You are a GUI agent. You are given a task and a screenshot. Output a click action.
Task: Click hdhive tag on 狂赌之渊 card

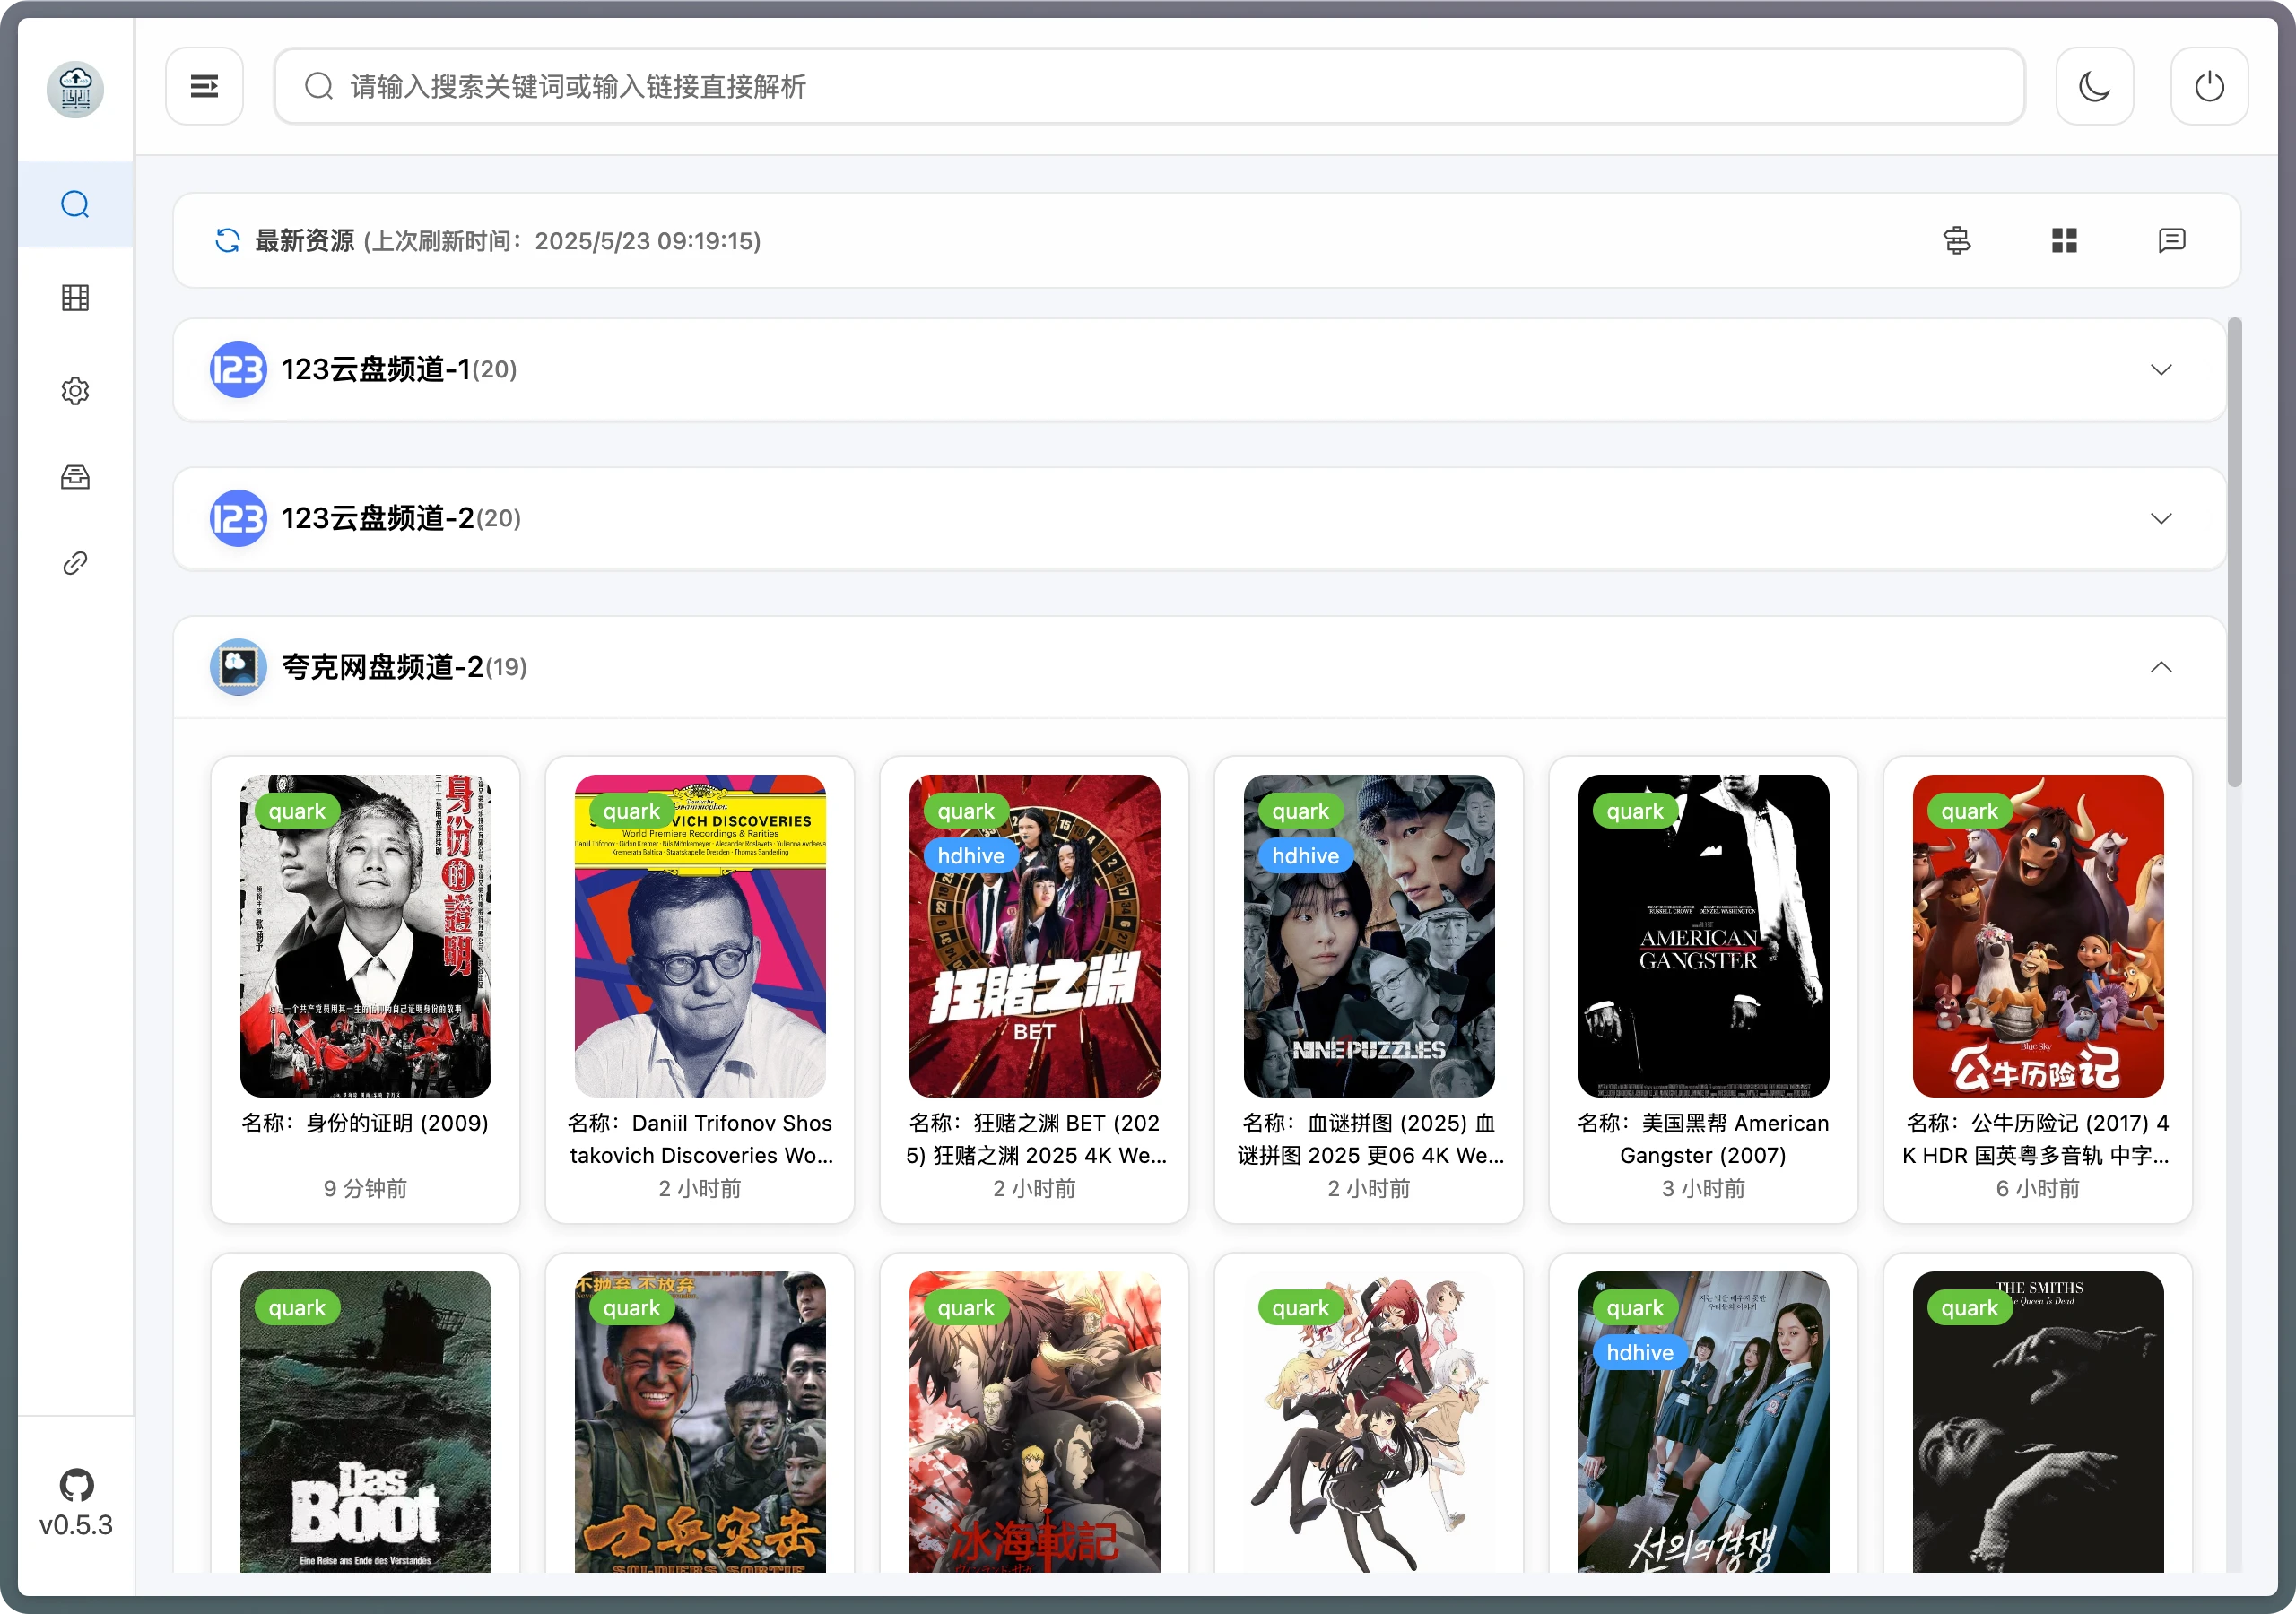click(971, 856)
